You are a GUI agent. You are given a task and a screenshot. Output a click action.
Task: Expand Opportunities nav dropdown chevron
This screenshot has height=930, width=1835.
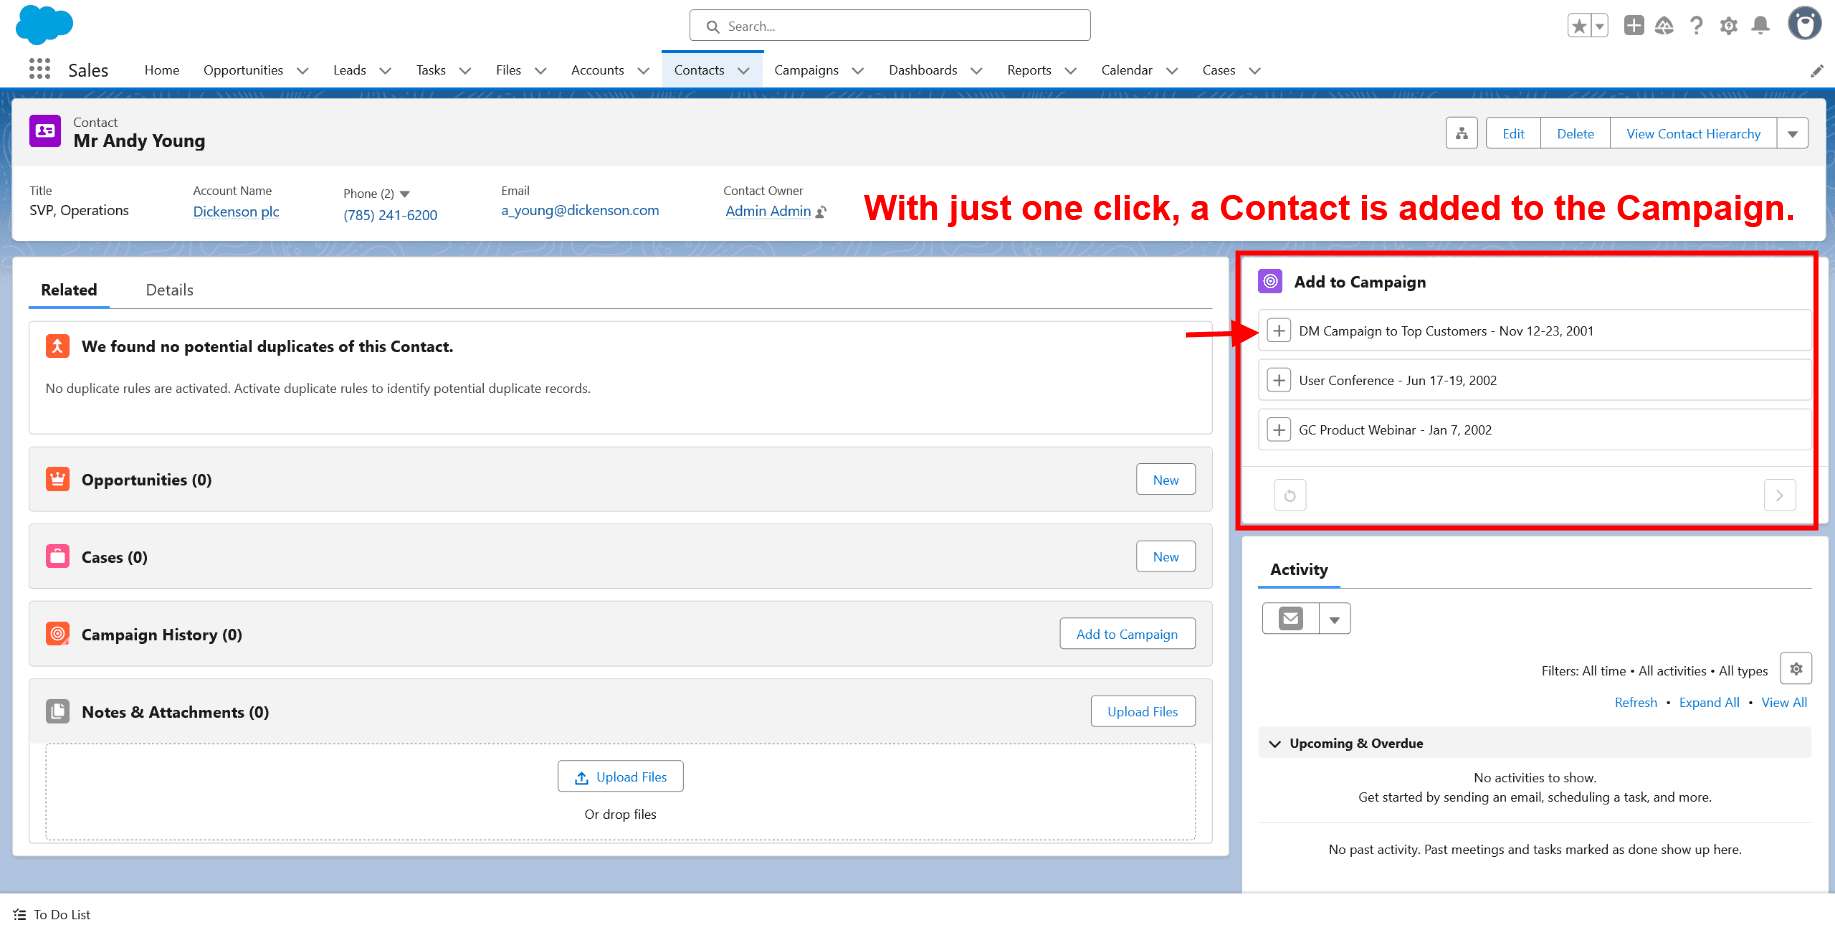tap(303, 71)
